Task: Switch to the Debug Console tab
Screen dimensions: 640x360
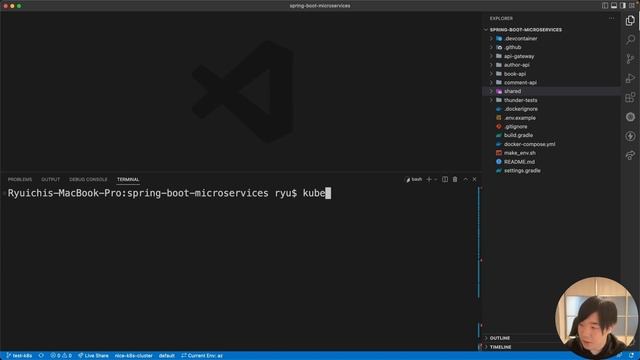Action: tap(88, 179)
